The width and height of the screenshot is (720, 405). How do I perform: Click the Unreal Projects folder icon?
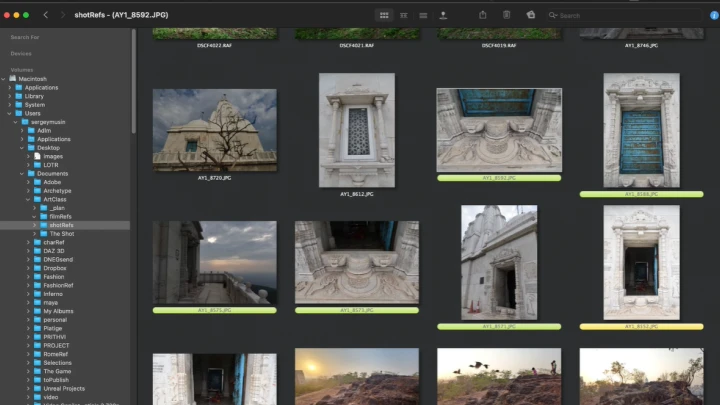pos(38,388)
